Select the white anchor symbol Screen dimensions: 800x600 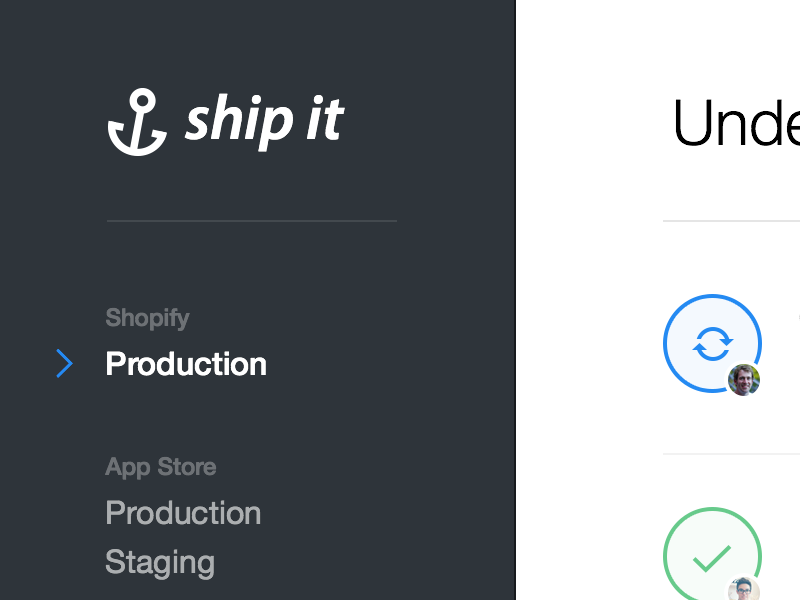point(137,120)
